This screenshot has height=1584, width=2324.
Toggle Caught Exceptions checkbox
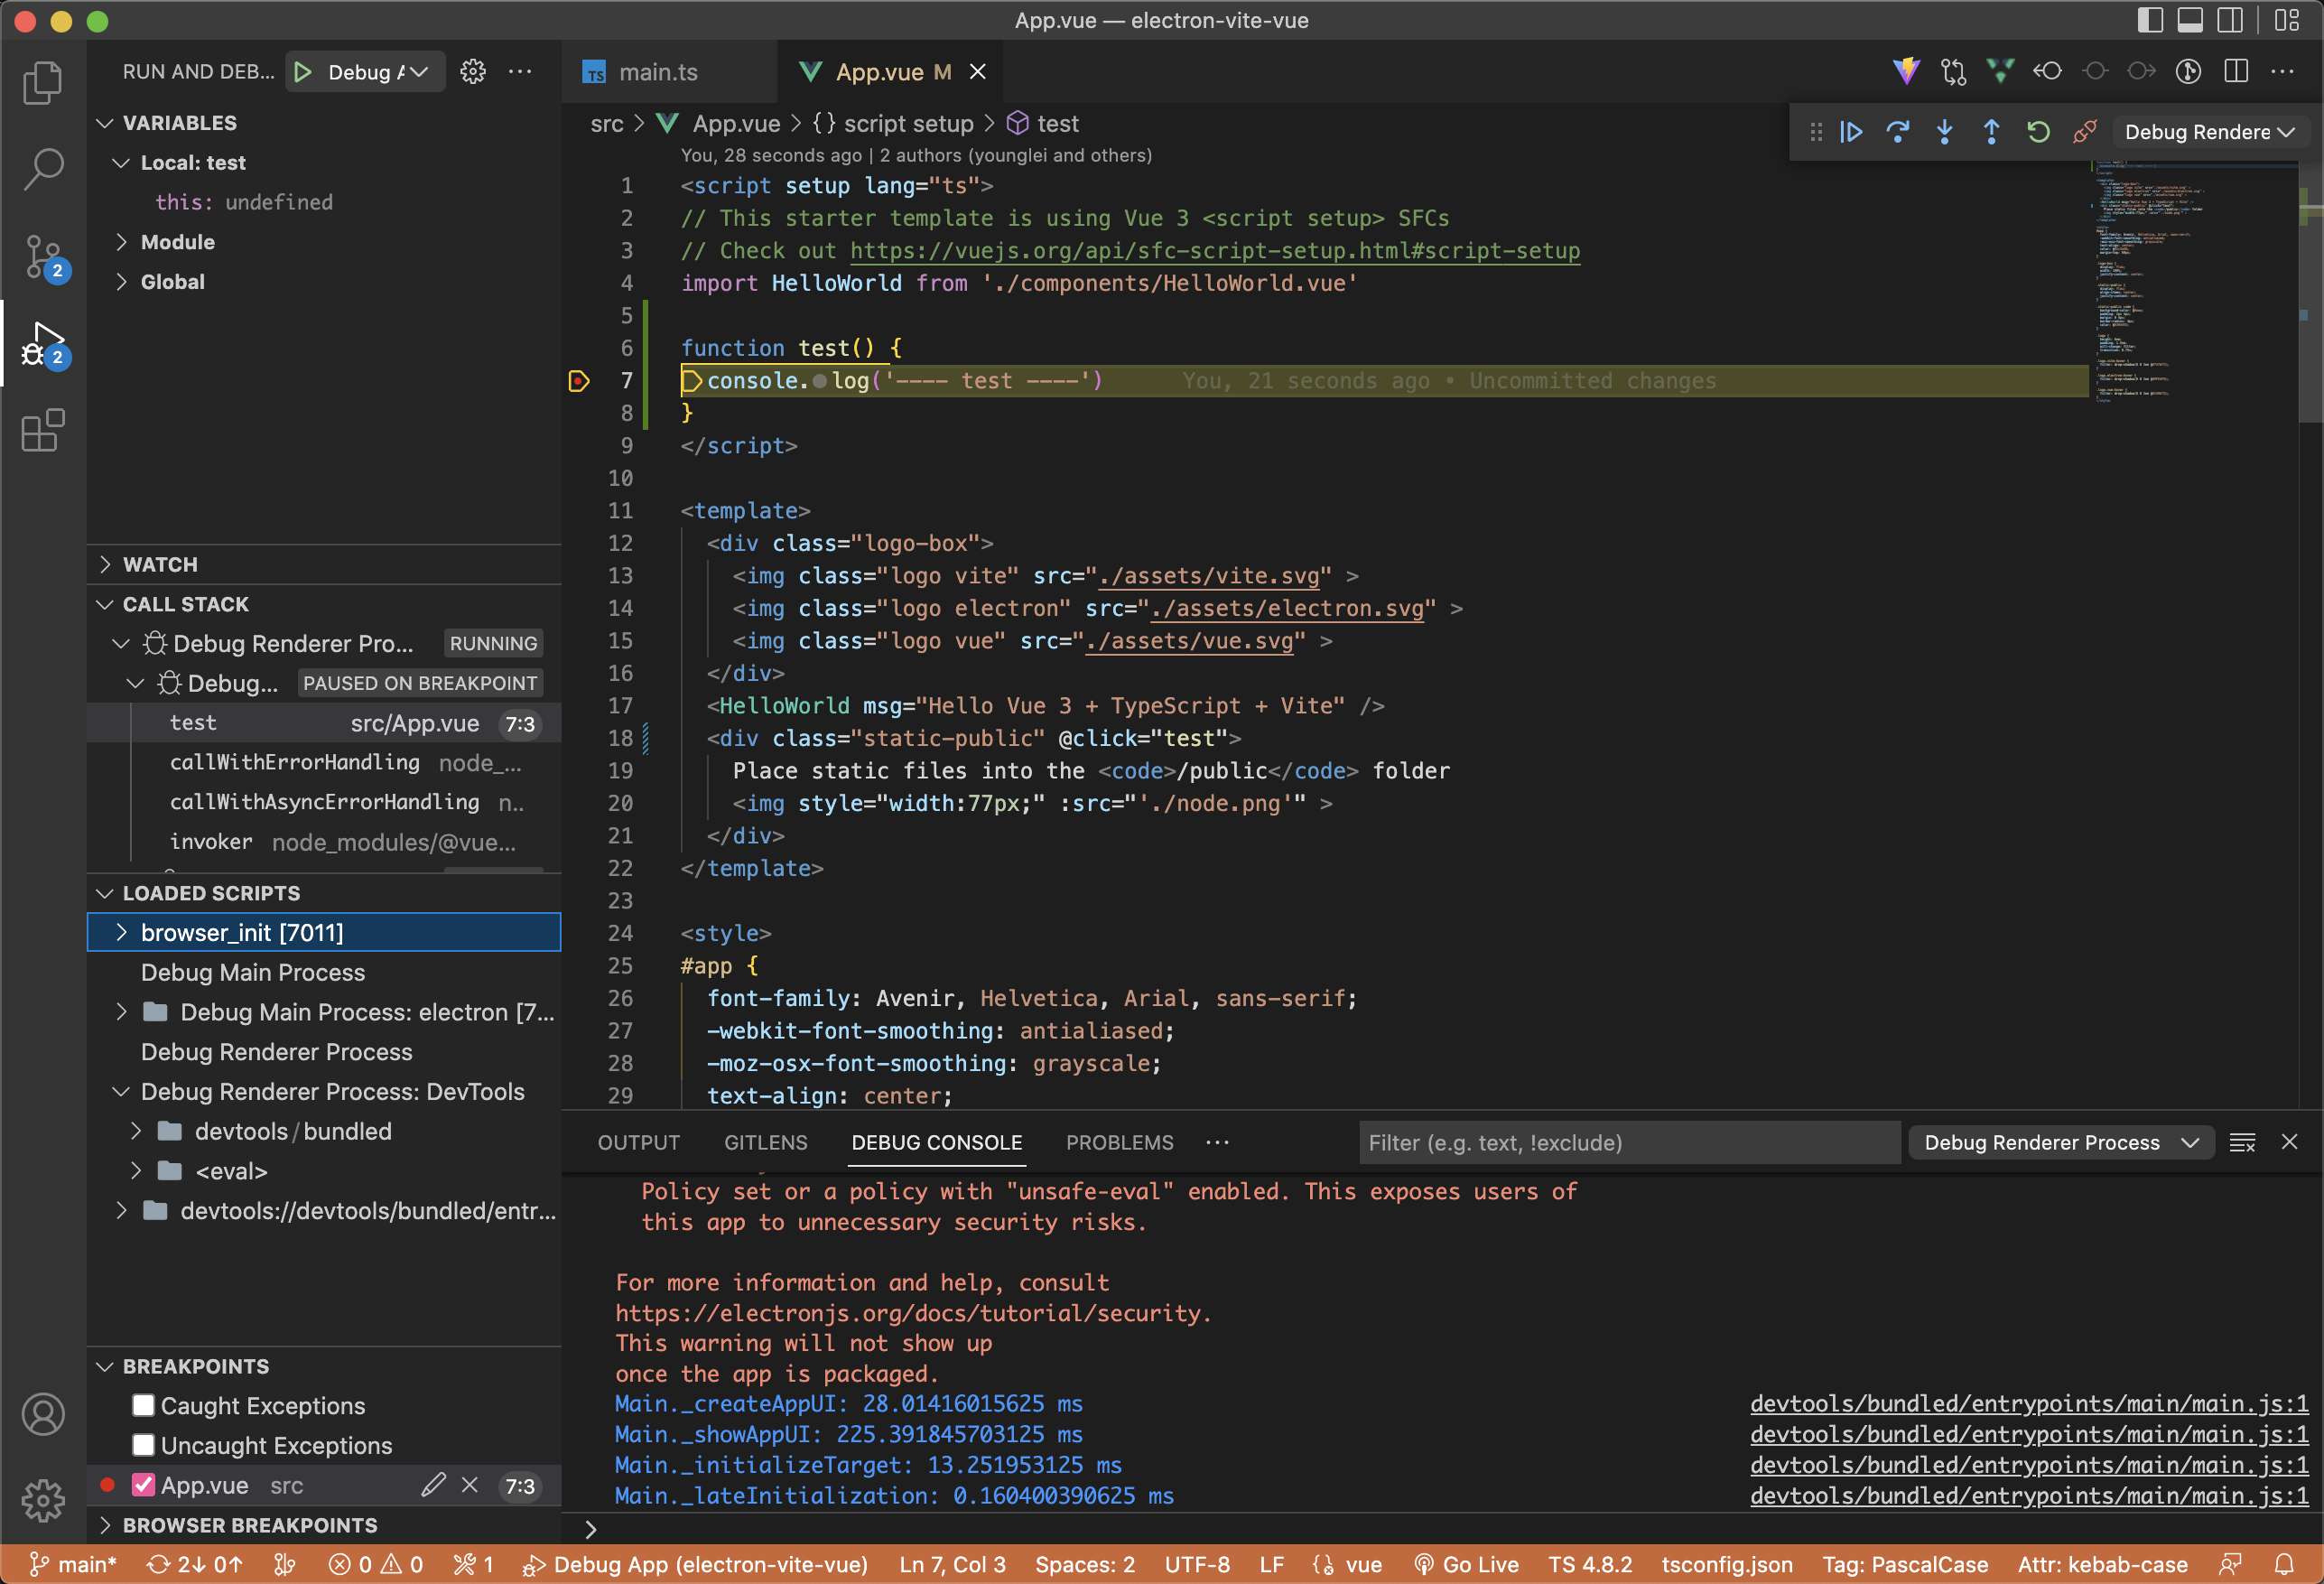click(143, 1406)
